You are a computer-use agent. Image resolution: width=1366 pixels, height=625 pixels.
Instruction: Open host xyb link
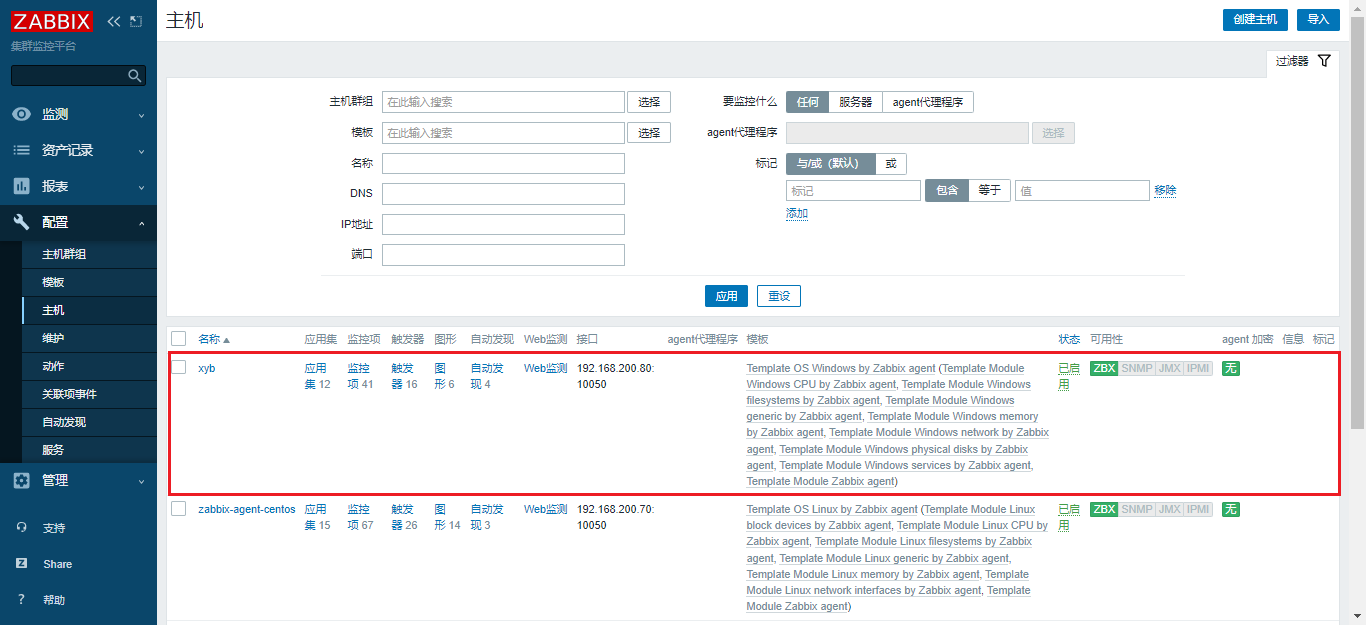tap(207, 368)
